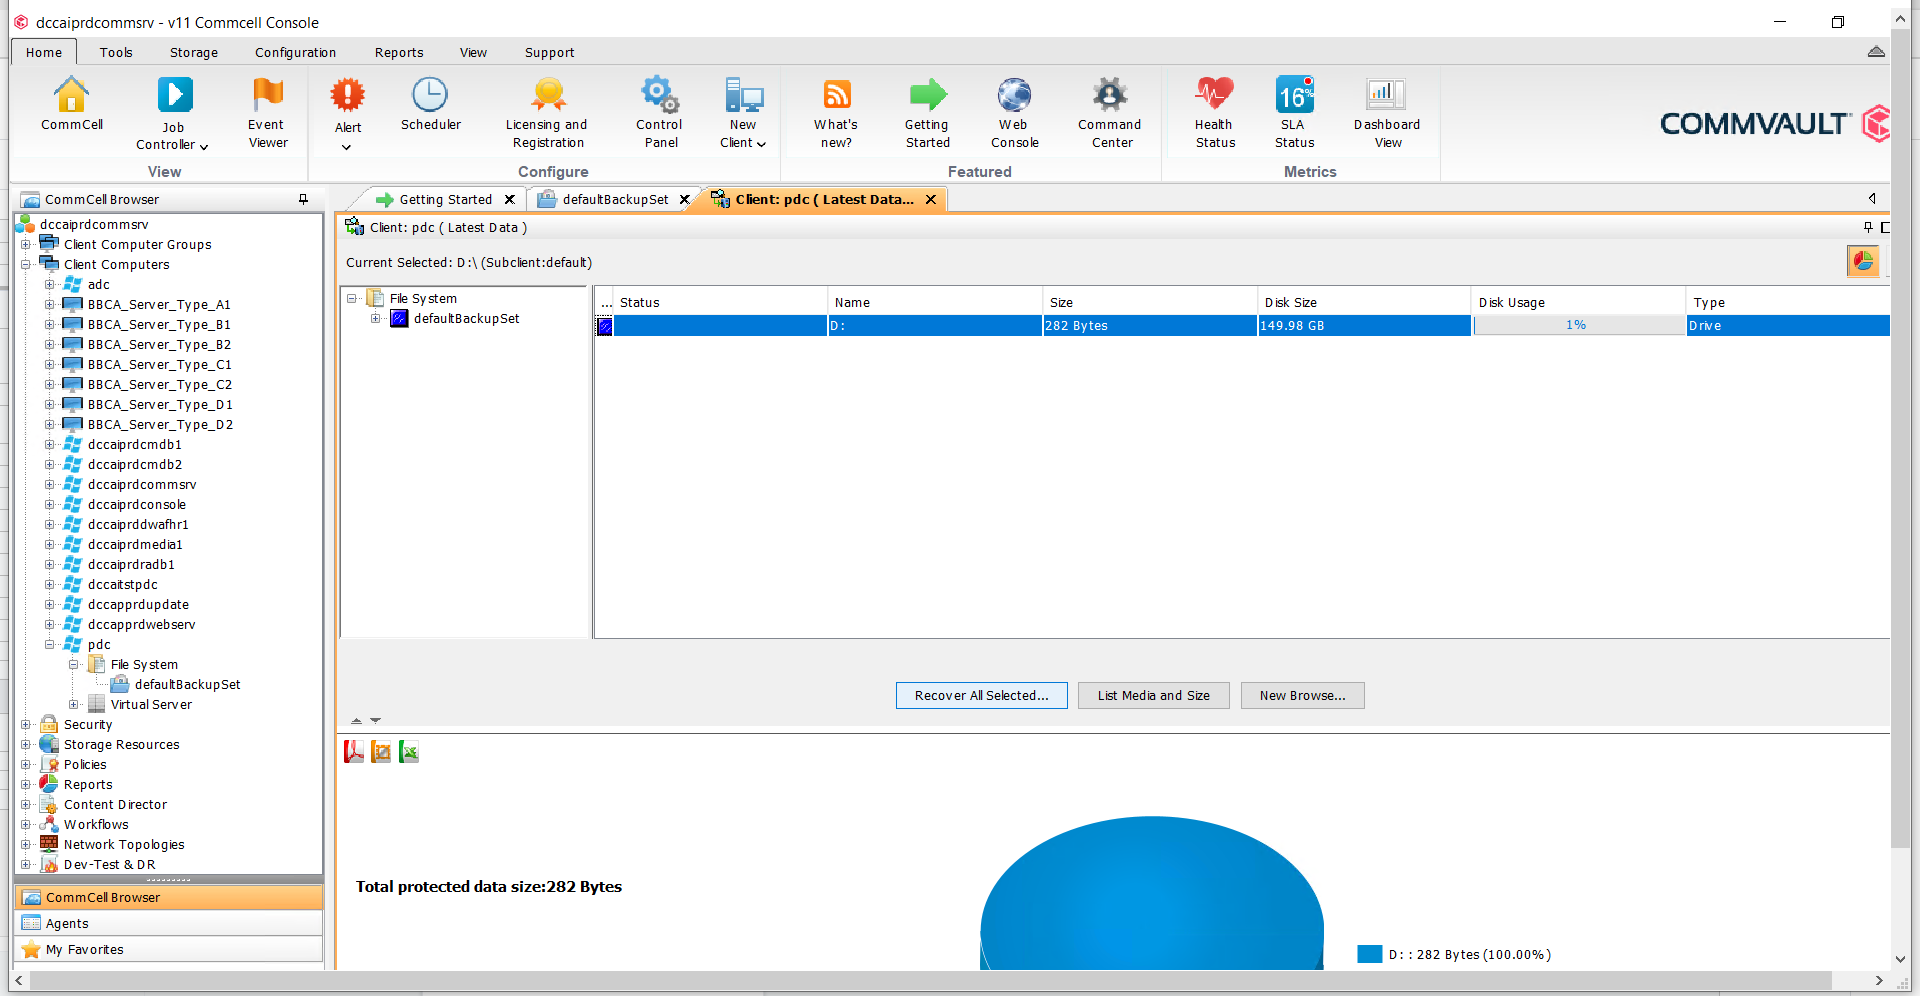Select defaultBackupSet under pdc File System

coord(187,685)
